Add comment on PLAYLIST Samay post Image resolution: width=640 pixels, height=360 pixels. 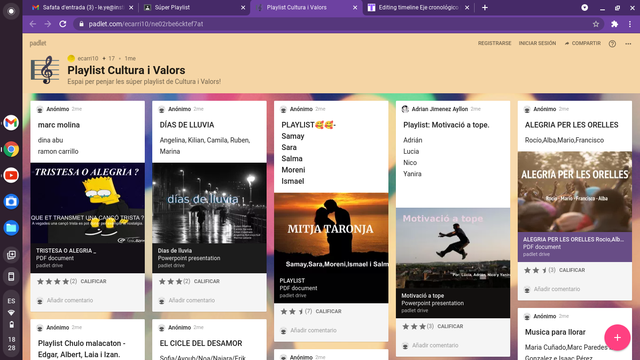coord(313,331)
